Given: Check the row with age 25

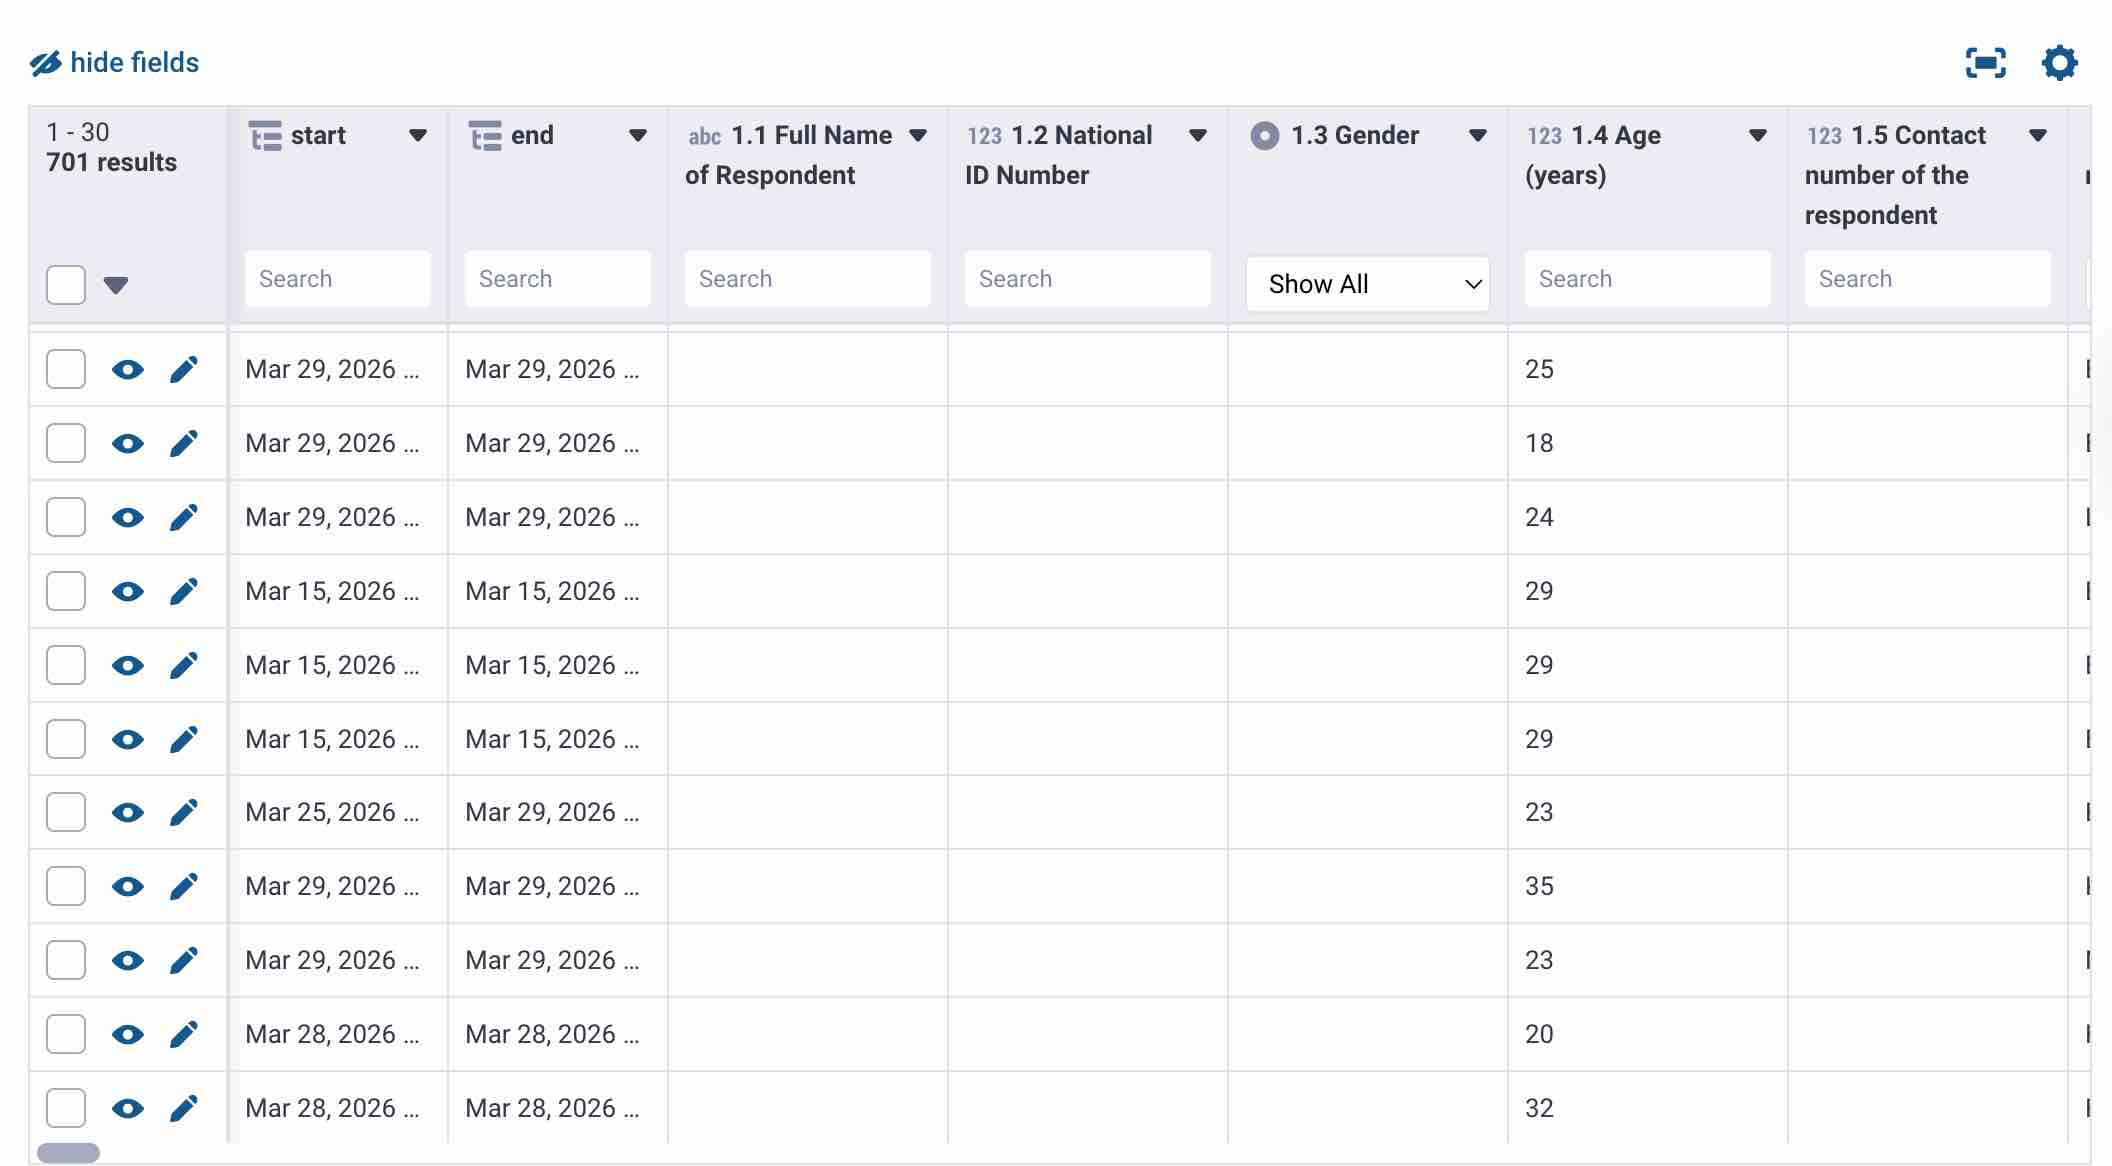Looking at the screenshot, I should [66, 370].
